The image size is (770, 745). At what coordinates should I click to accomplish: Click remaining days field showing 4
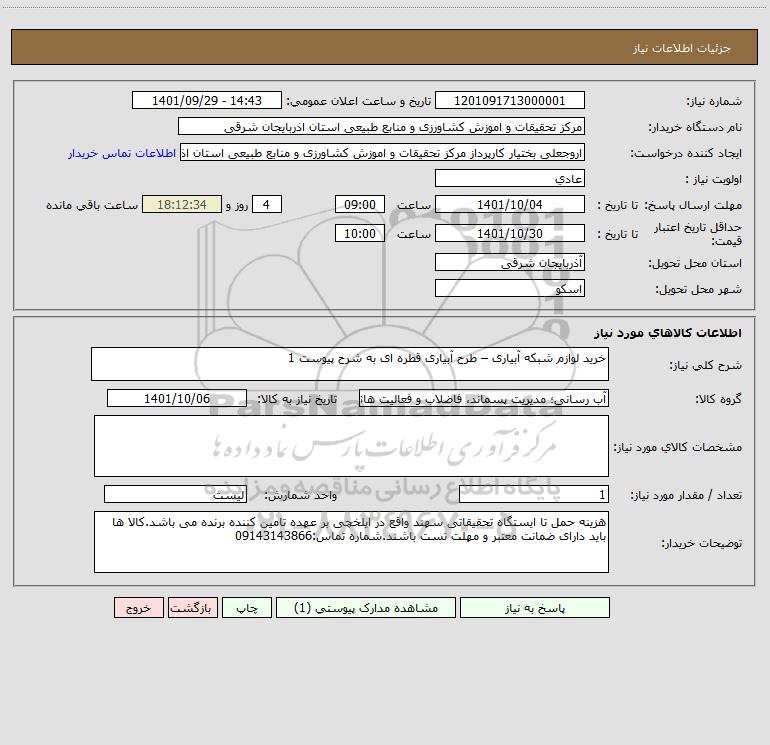[267, 204]
